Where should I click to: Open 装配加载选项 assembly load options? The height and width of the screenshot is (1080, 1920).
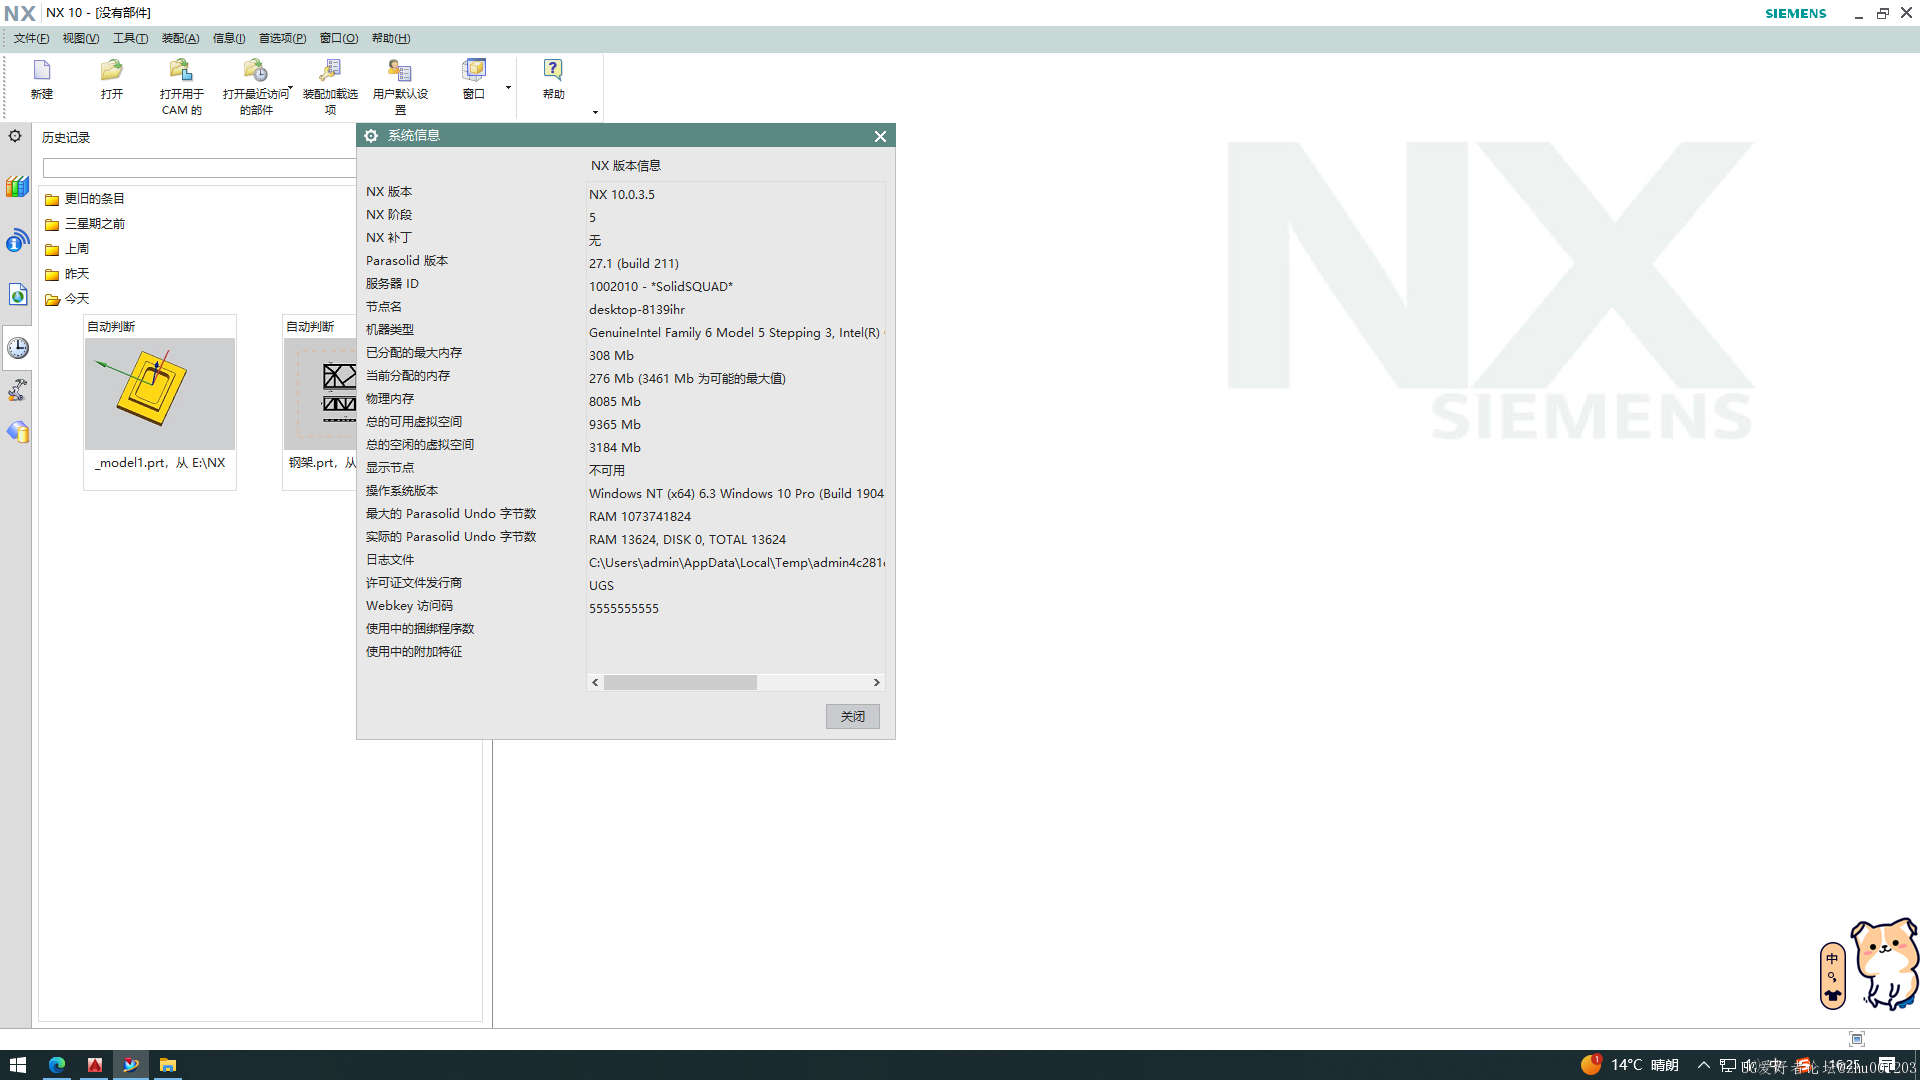330,86
